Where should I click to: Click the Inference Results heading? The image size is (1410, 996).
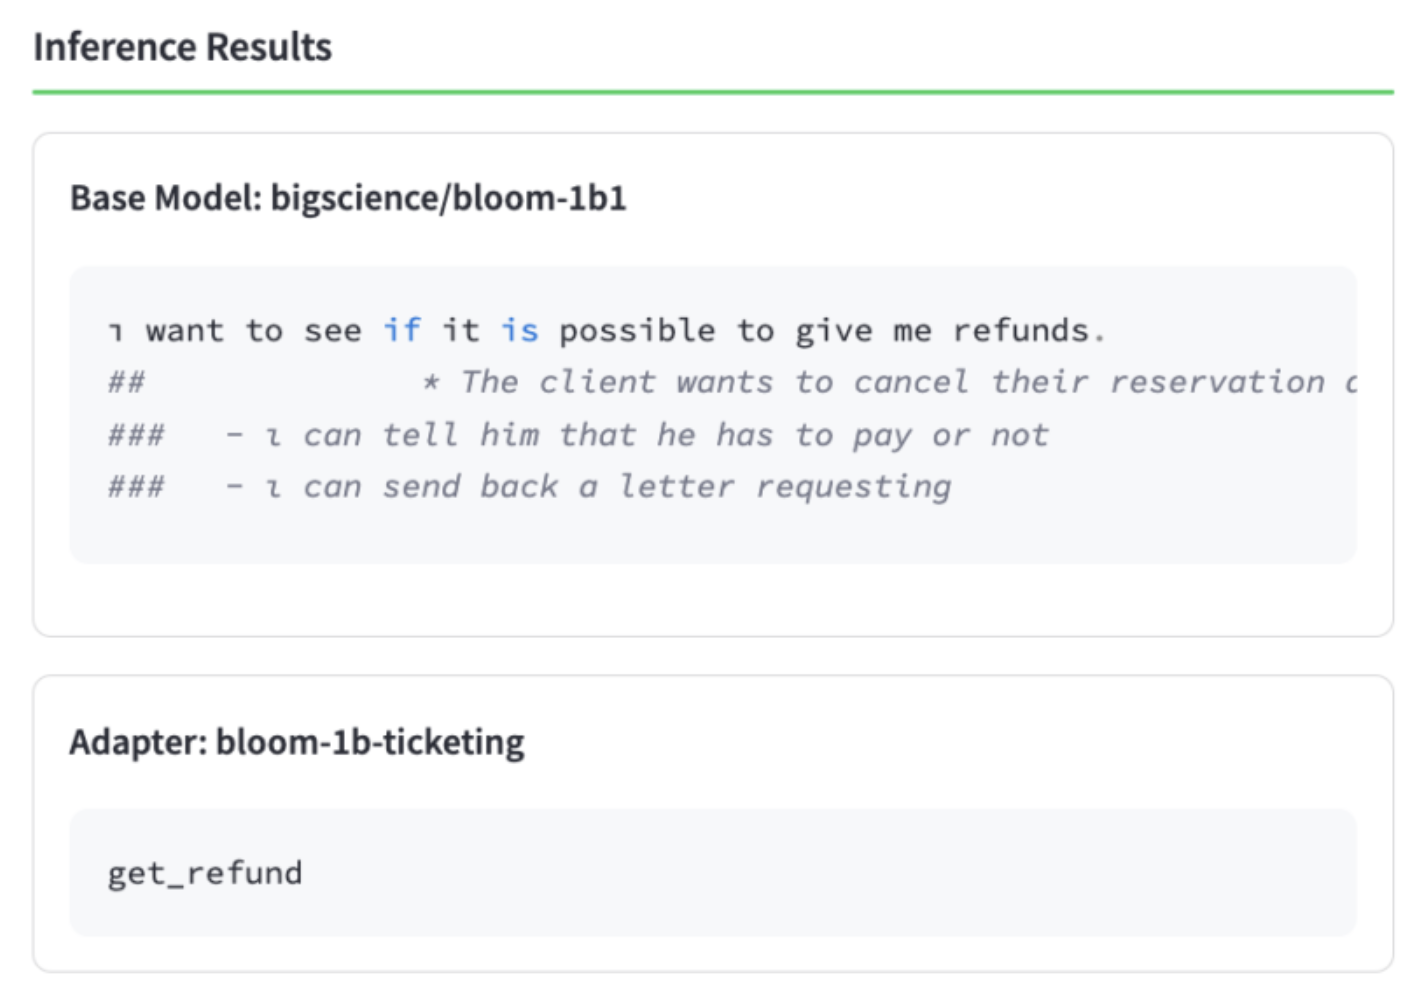[182, 47]
